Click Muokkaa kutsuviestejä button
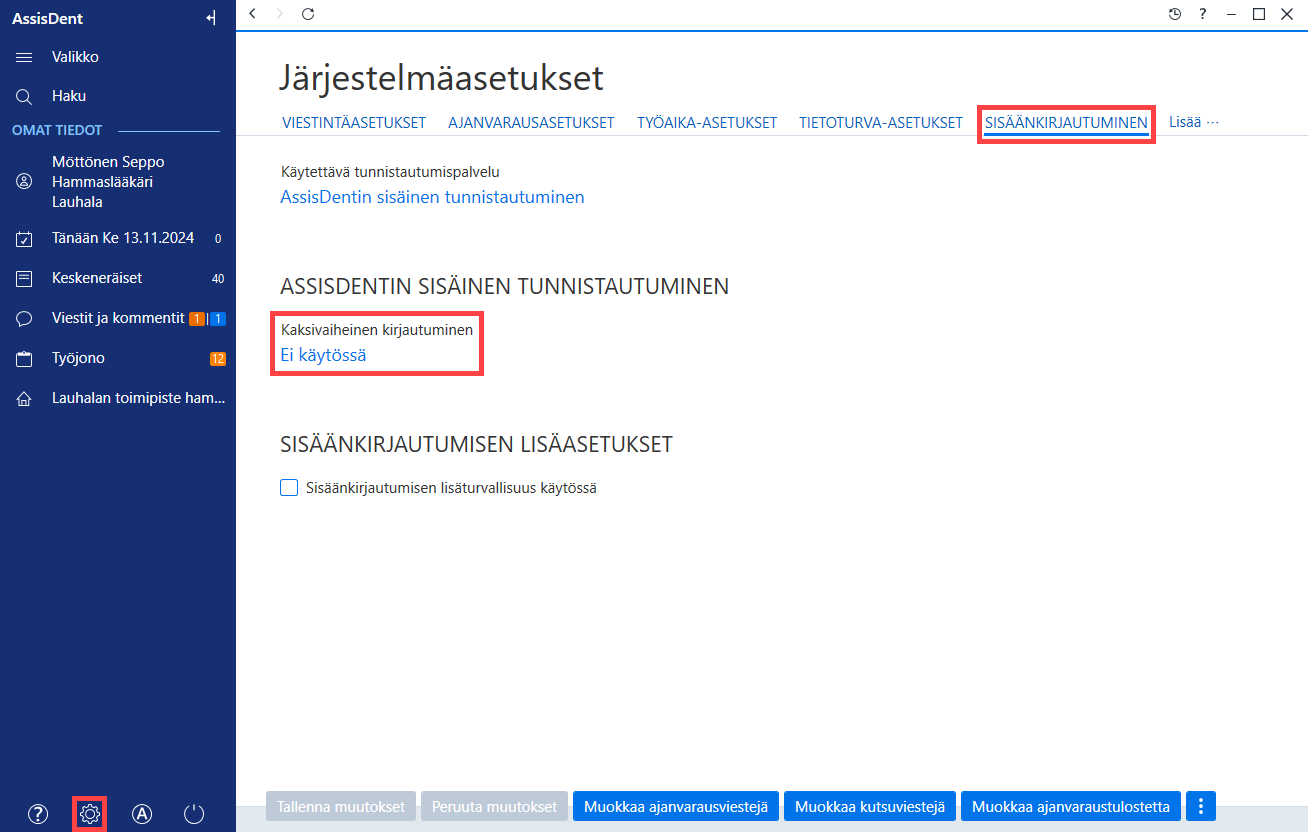This screenshot has width=1308, height=832. click(870, 806)
